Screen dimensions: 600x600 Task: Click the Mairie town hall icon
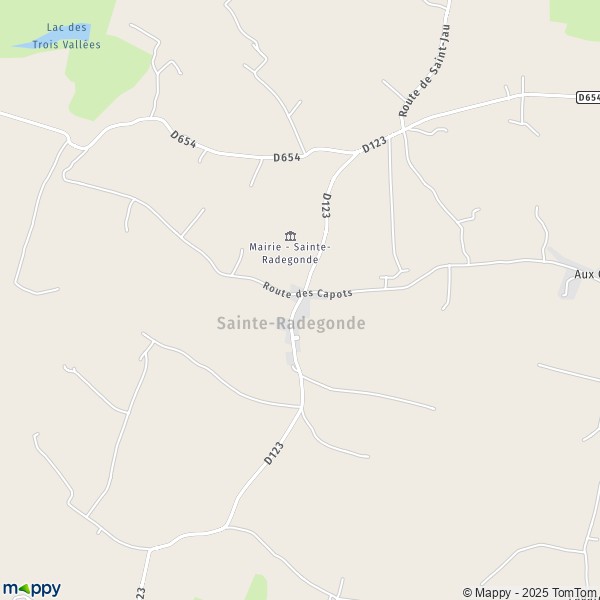[x=290, y=236]
